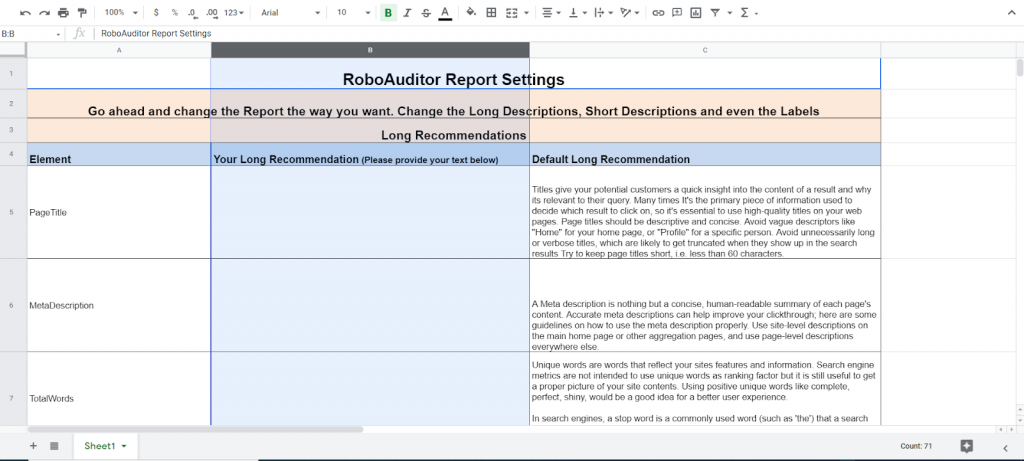Viewport: 1024px width, 461px height.
Task: Click Default Long Recommendation header cell
Action: point(705,155)
